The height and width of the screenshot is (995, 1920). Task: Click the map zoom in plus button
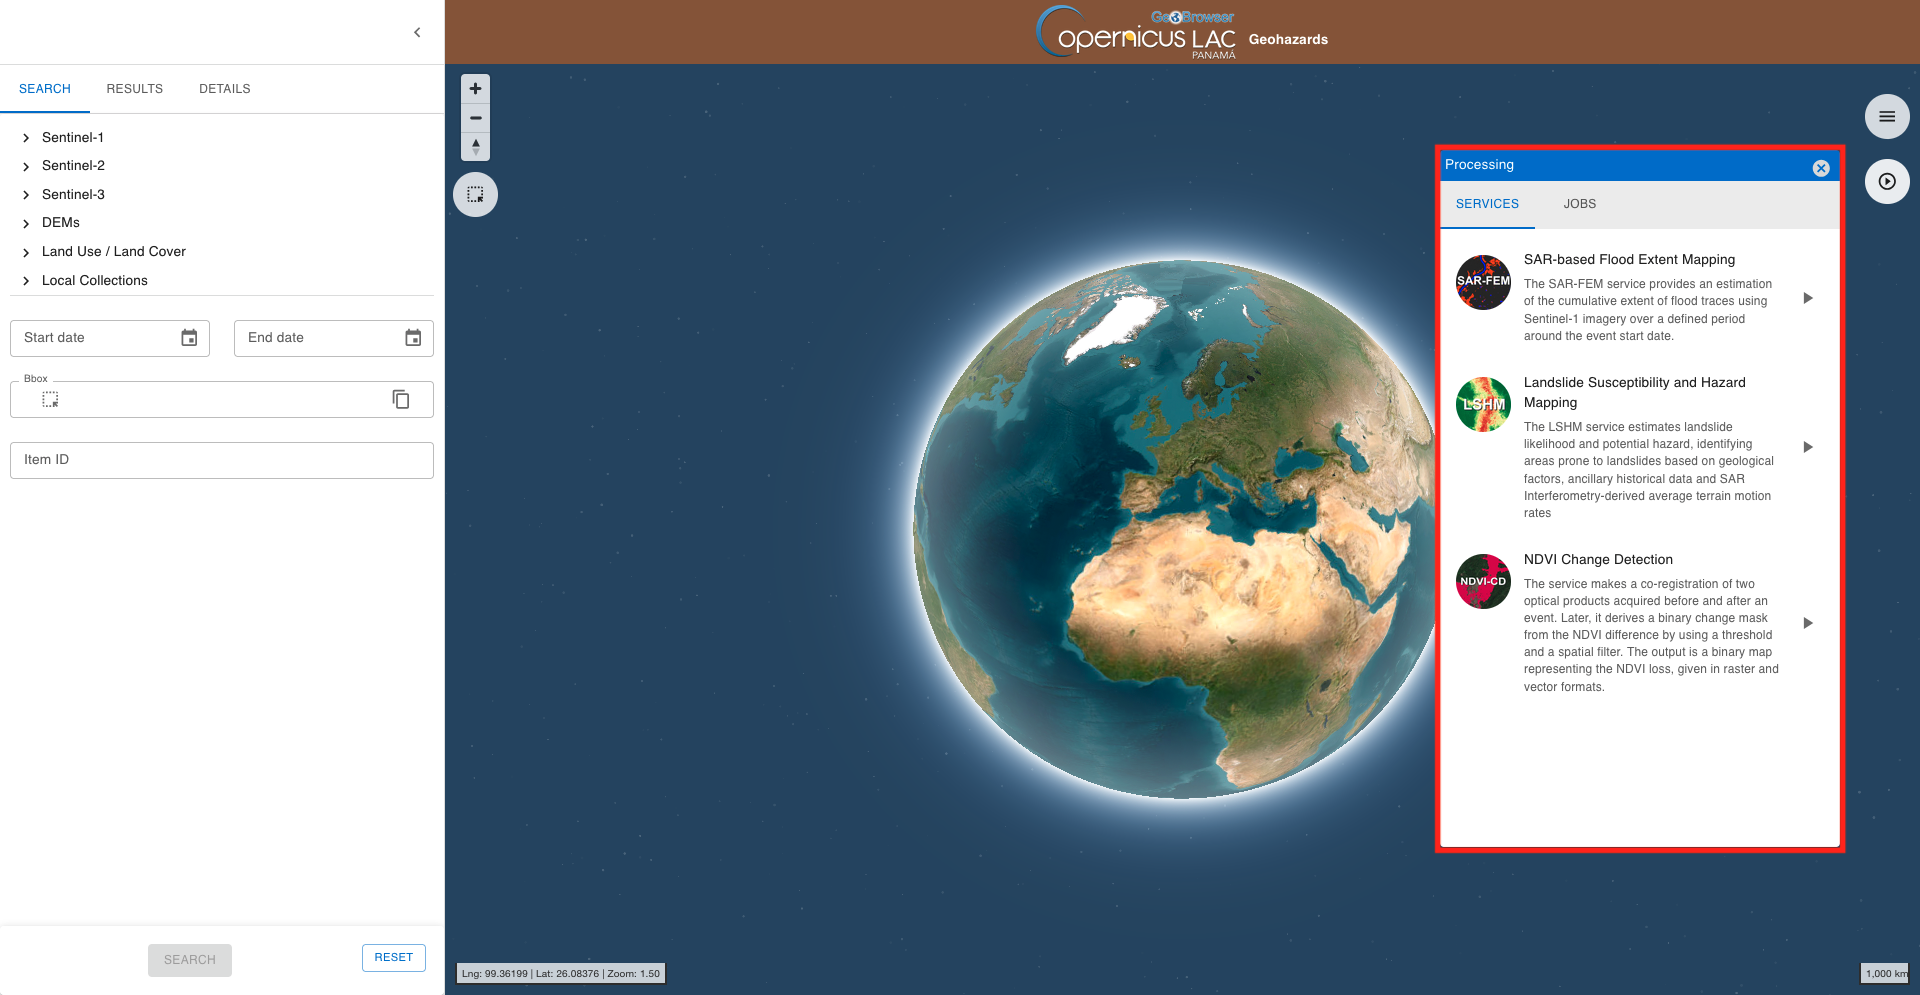(476, 89)
